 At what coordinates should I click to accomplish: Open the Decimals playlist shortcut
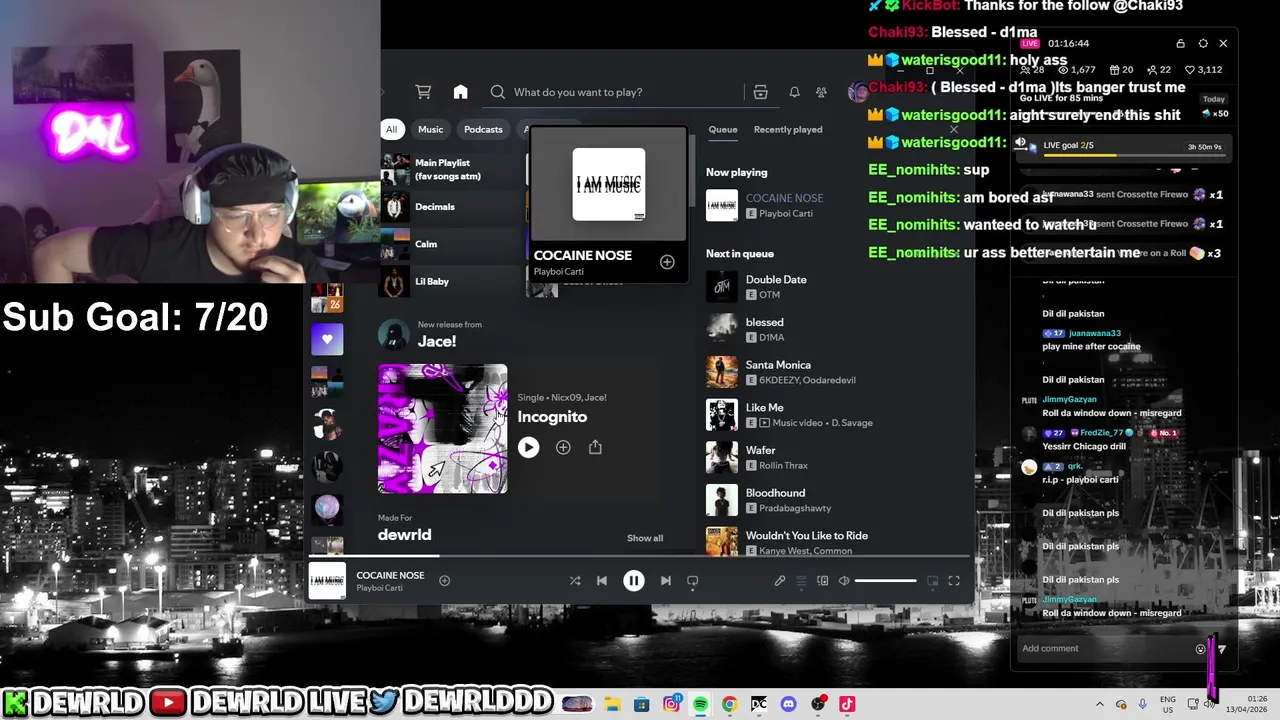452,207
